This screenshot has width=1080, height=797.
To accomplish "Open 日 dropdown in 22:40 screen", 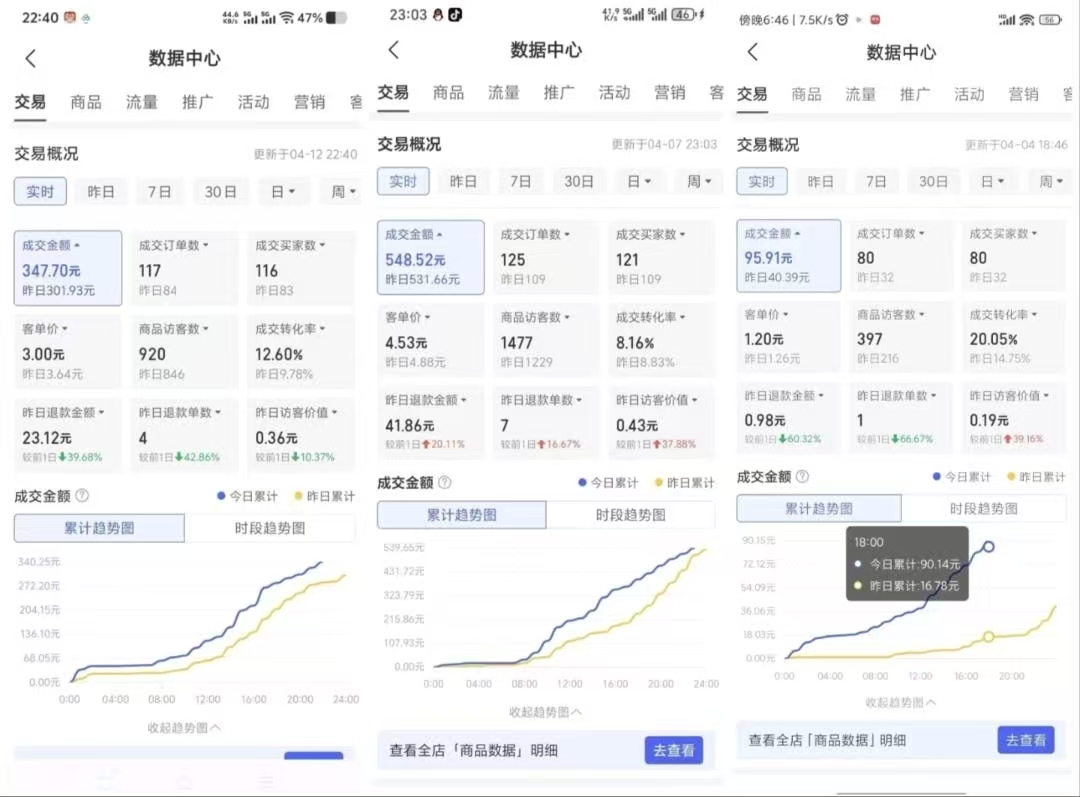I will 282,192.
